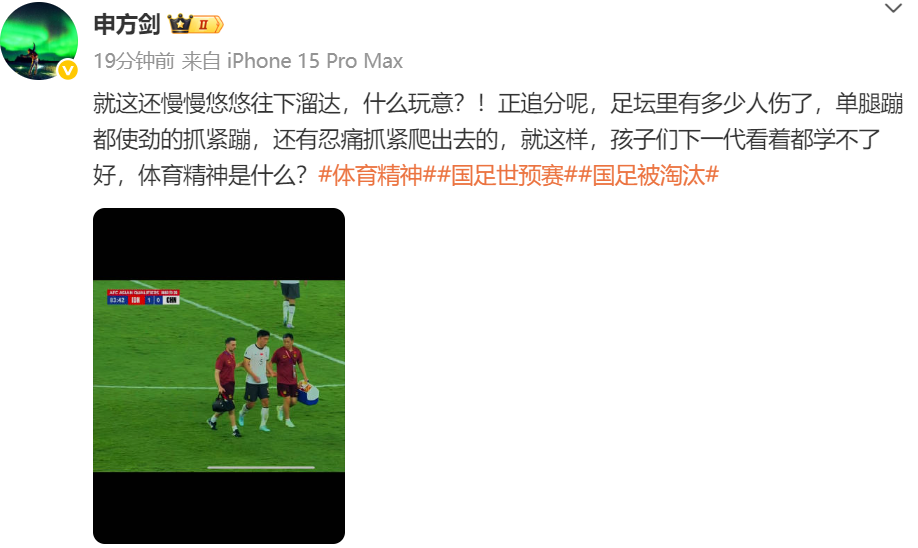Click the iPhone 15 Pro Max source

[x=314, y=61]
